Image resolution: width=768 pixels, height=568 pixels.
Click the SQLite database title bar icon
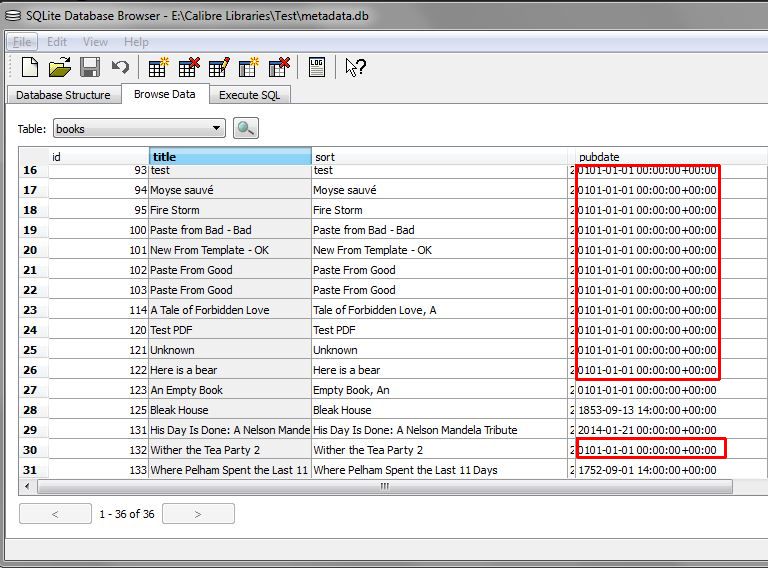click(12, 16)
